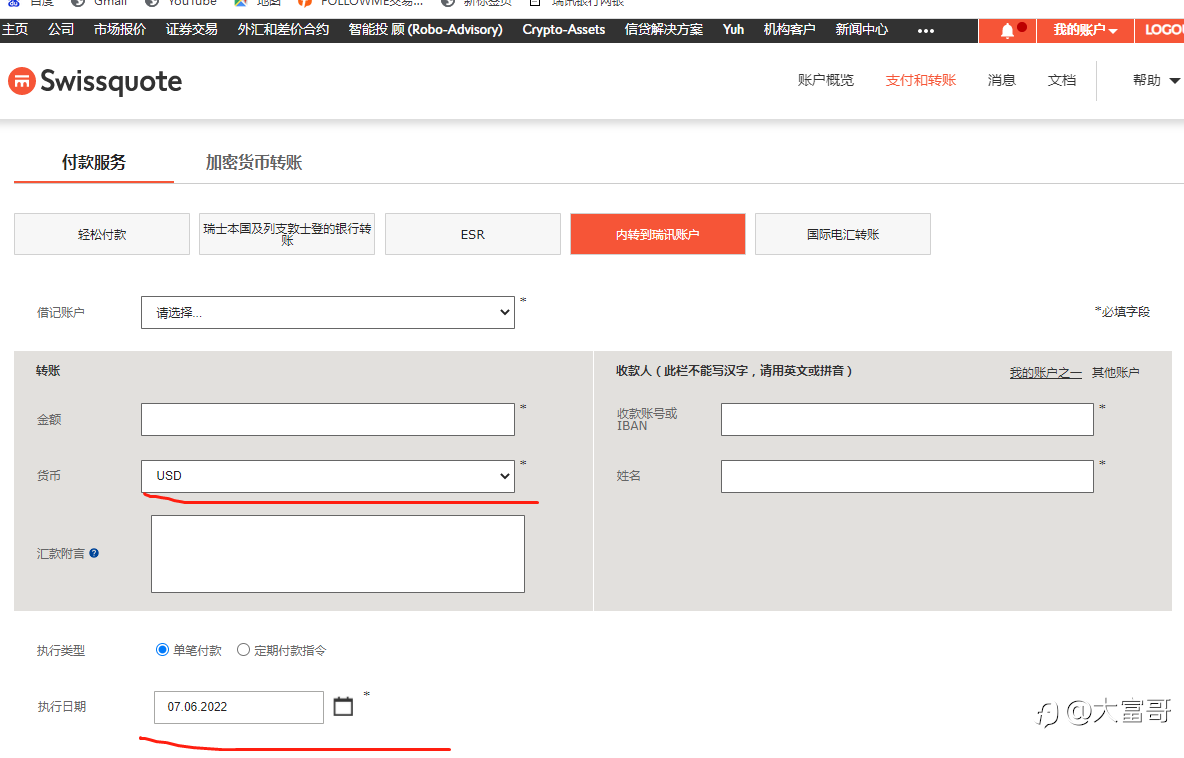Click 公司 in the top navigation
Viewport: 1184px width, 758px height.
[61, 29]
